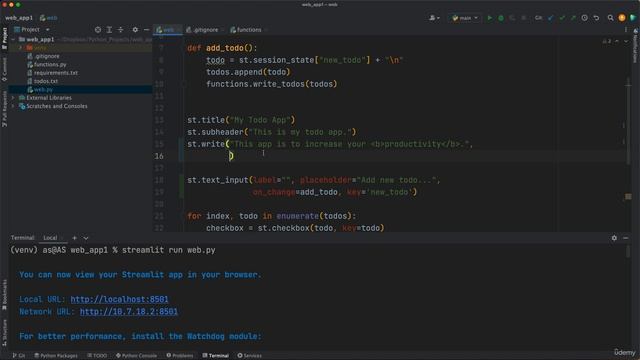
Task: Open the Problems tab
Action: coord(180,356)
